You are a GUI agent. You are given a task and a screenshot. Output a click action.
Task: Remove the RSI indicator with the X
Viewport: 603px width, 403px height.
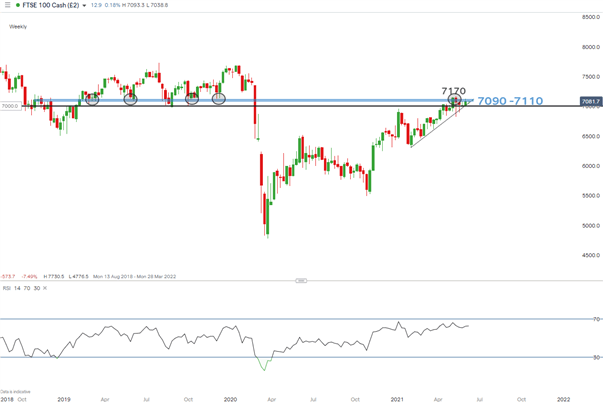(45, 288)
